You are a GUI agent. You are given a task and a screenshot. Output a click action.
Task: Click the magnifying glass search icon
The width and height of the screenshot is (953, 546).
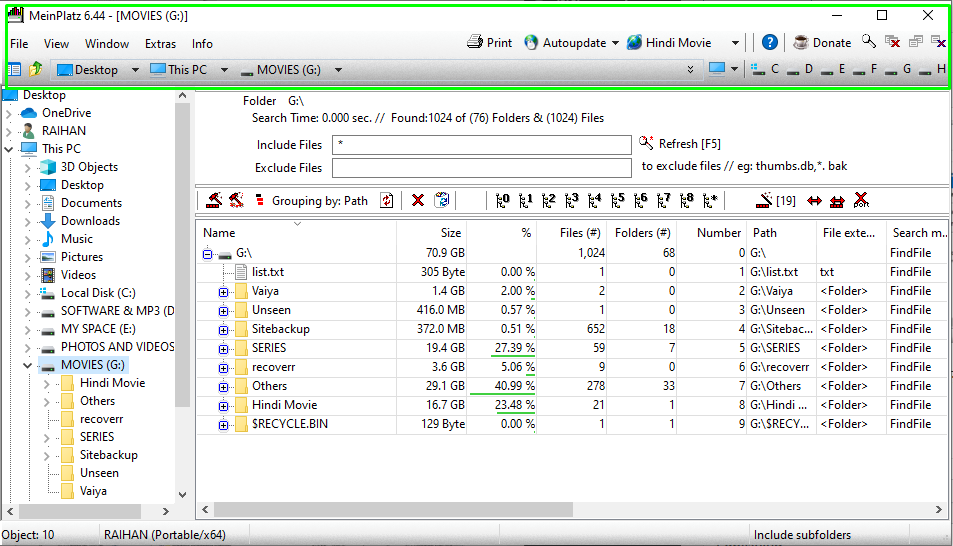[x=869, y=42]
